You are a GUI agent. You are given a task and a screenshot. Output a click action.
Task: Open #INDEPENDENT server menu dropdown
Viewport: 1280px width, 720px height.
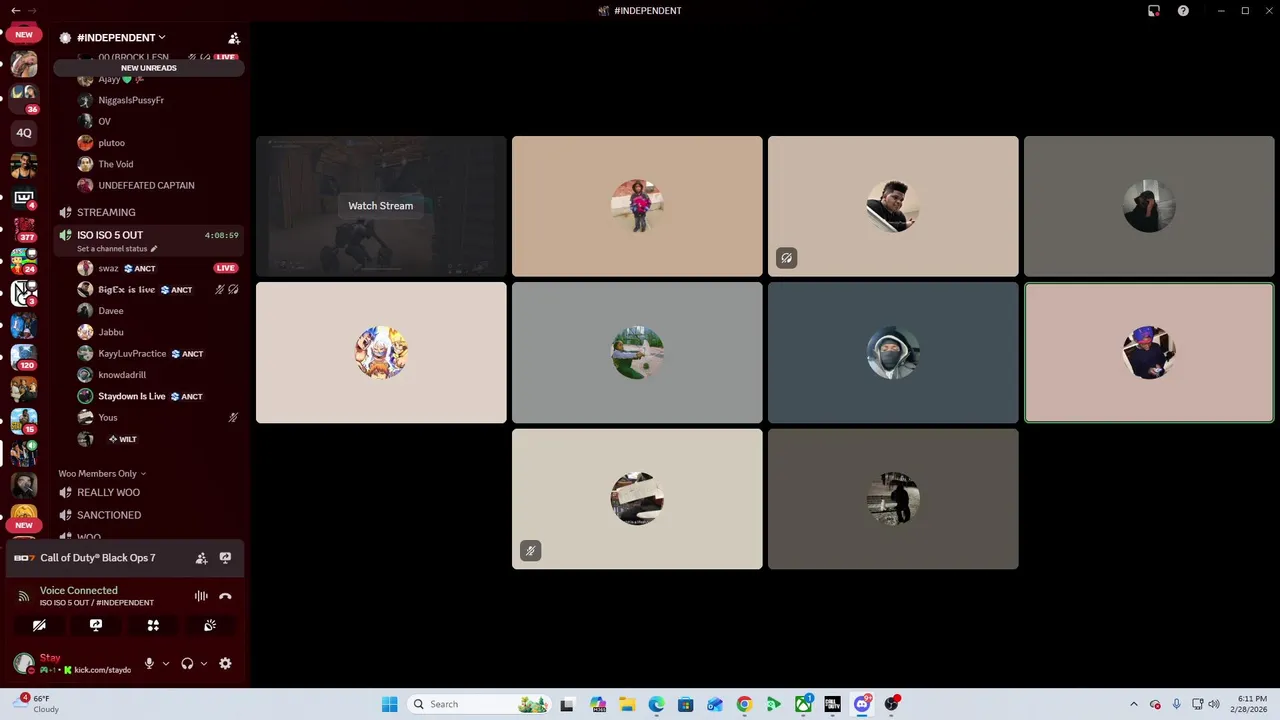(x=121, y=38)
